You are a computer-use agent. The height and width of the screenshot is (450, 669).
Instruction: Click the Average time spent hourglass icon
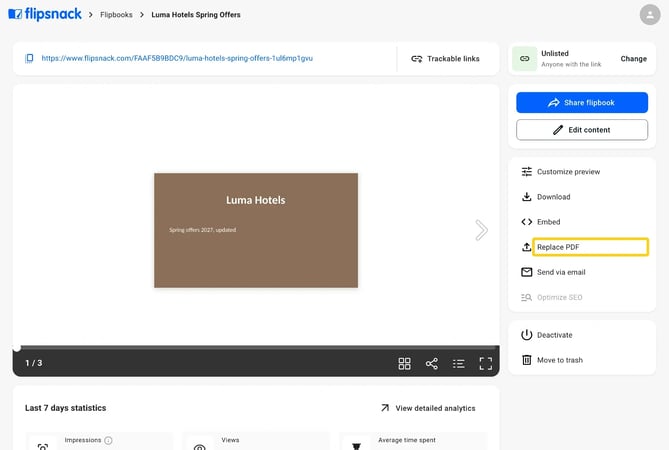tap(356, 446)
